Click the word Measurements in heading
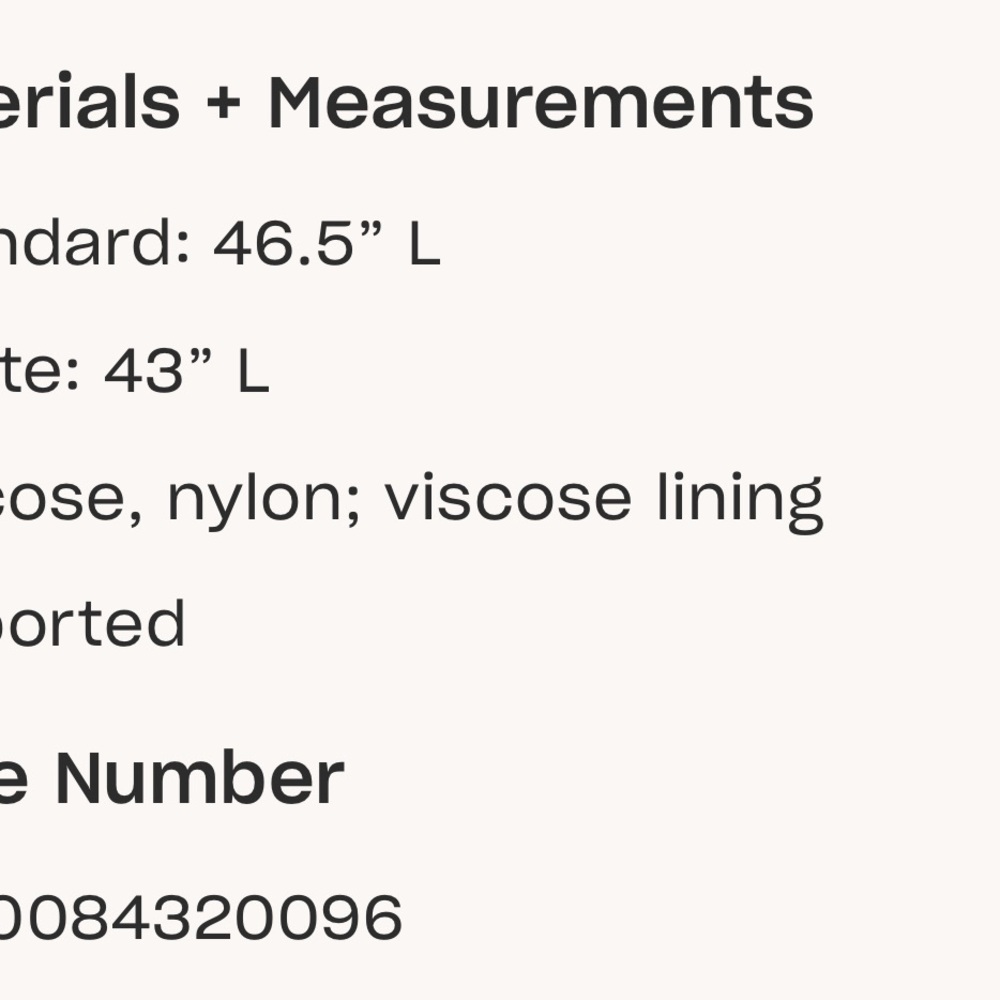The image size is (1000, 1000). point(541,103)
